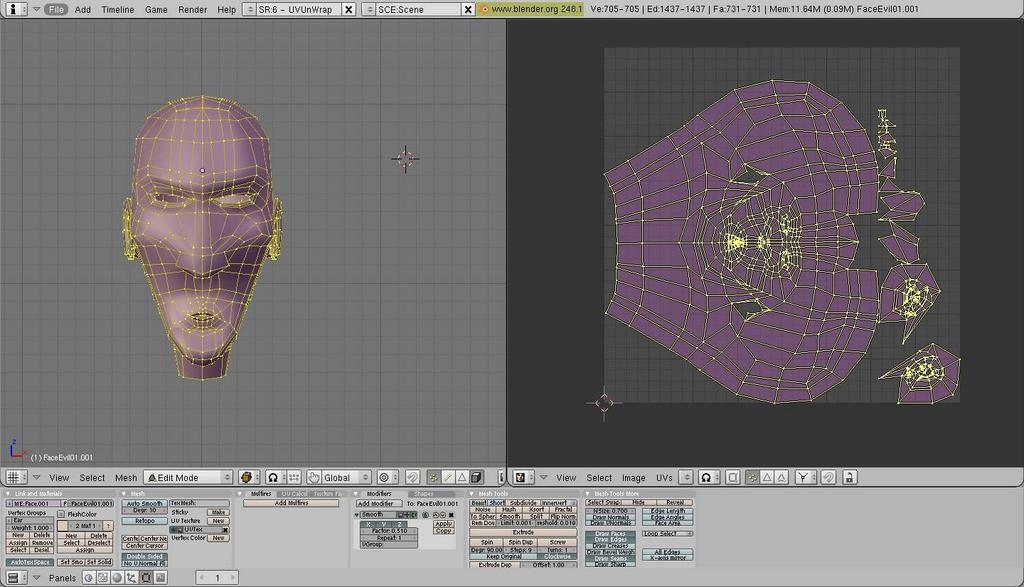Open the Loop Select dropdown

pos(667,534)
